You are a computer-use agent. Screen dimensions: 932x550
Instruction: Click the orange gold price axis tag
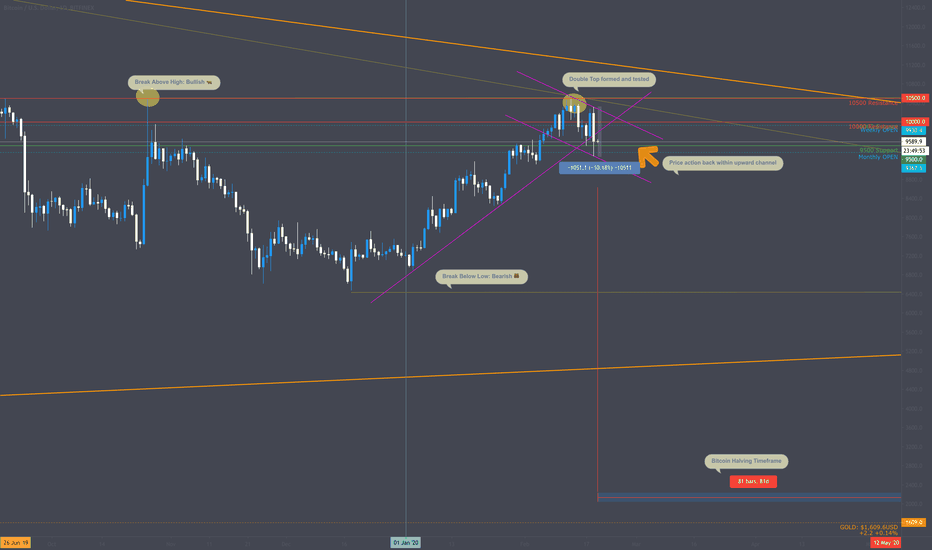pyautogui.click(x=914, y=523)
